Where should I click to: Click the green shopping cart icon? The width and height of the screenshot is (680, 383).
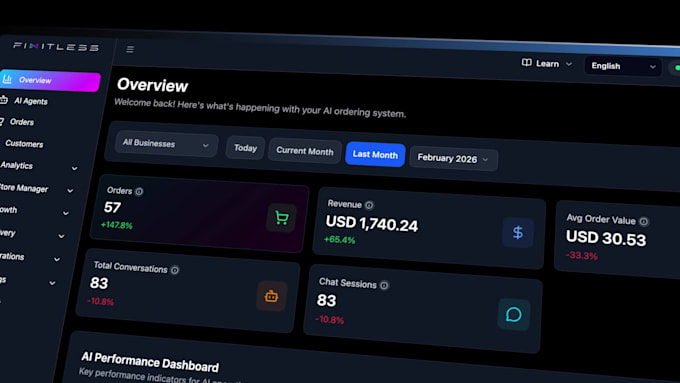pyautogui.click(x=281, y=218)
